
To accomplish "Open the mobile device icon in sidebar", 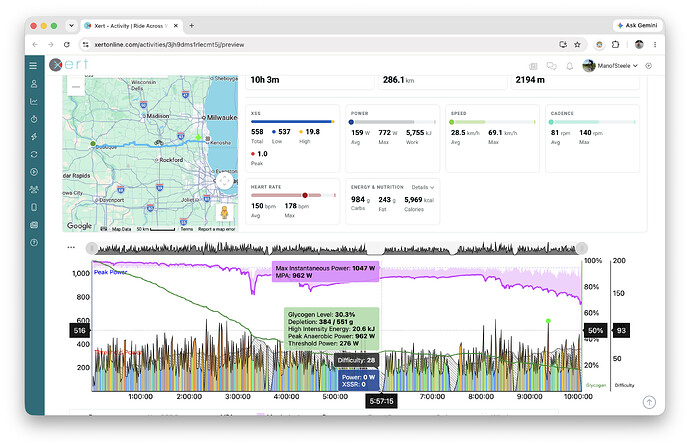I will coord(34,207).
